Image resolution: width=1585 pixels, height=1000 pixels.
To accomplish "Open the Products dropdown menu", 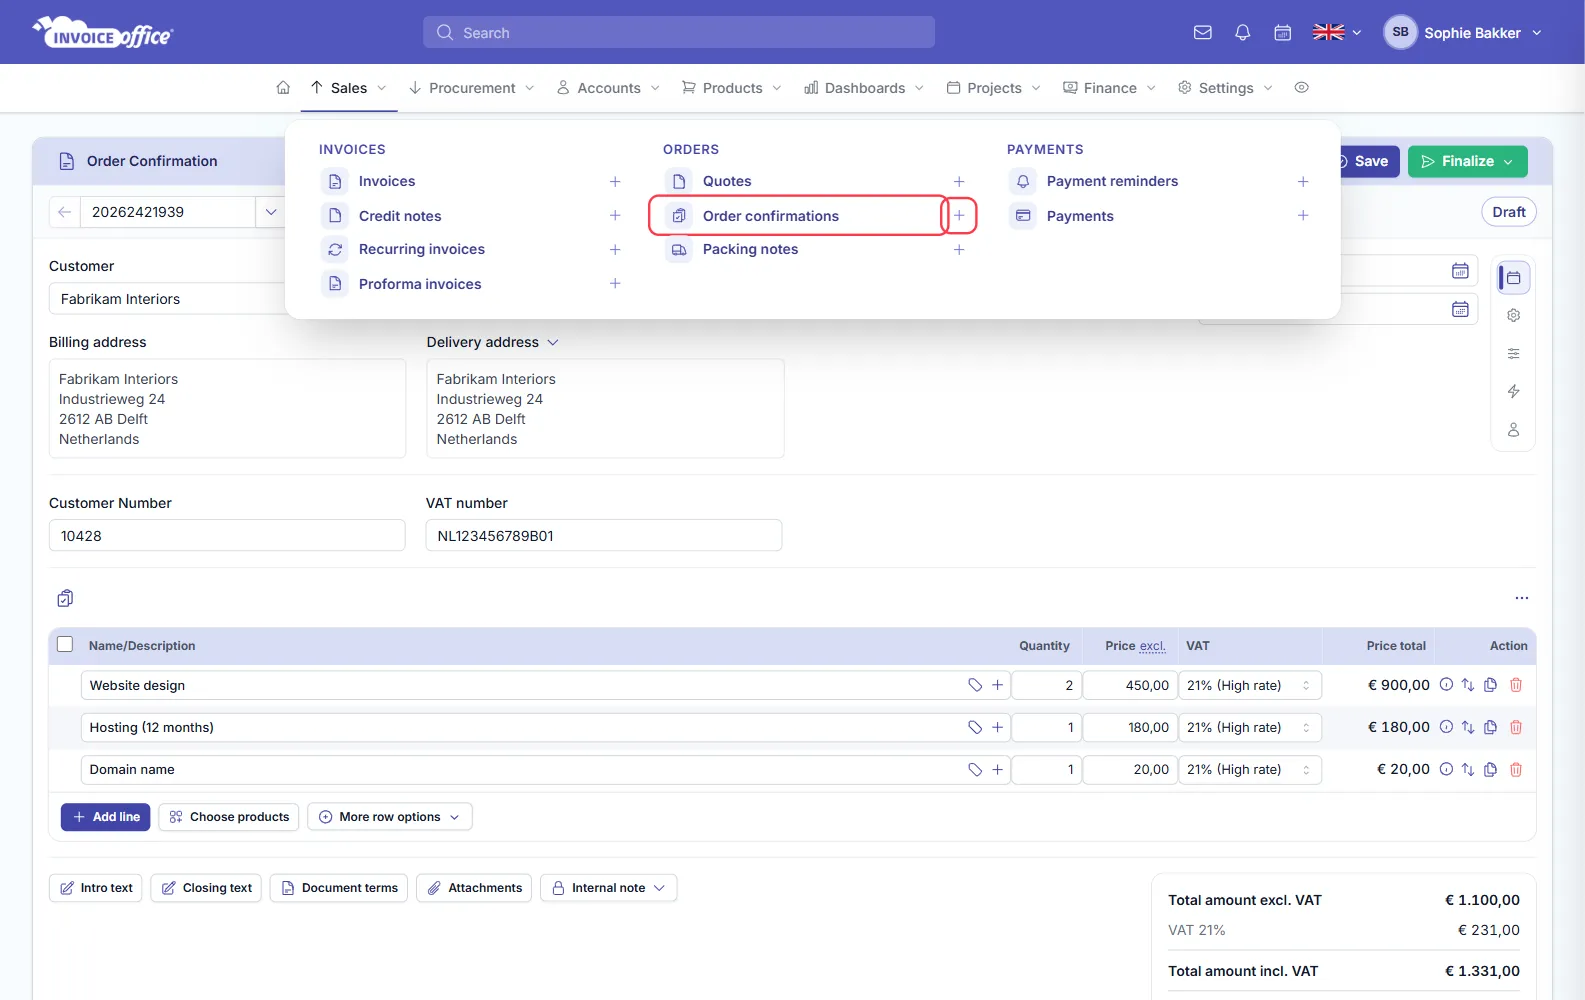I will [x=732, y=88].
